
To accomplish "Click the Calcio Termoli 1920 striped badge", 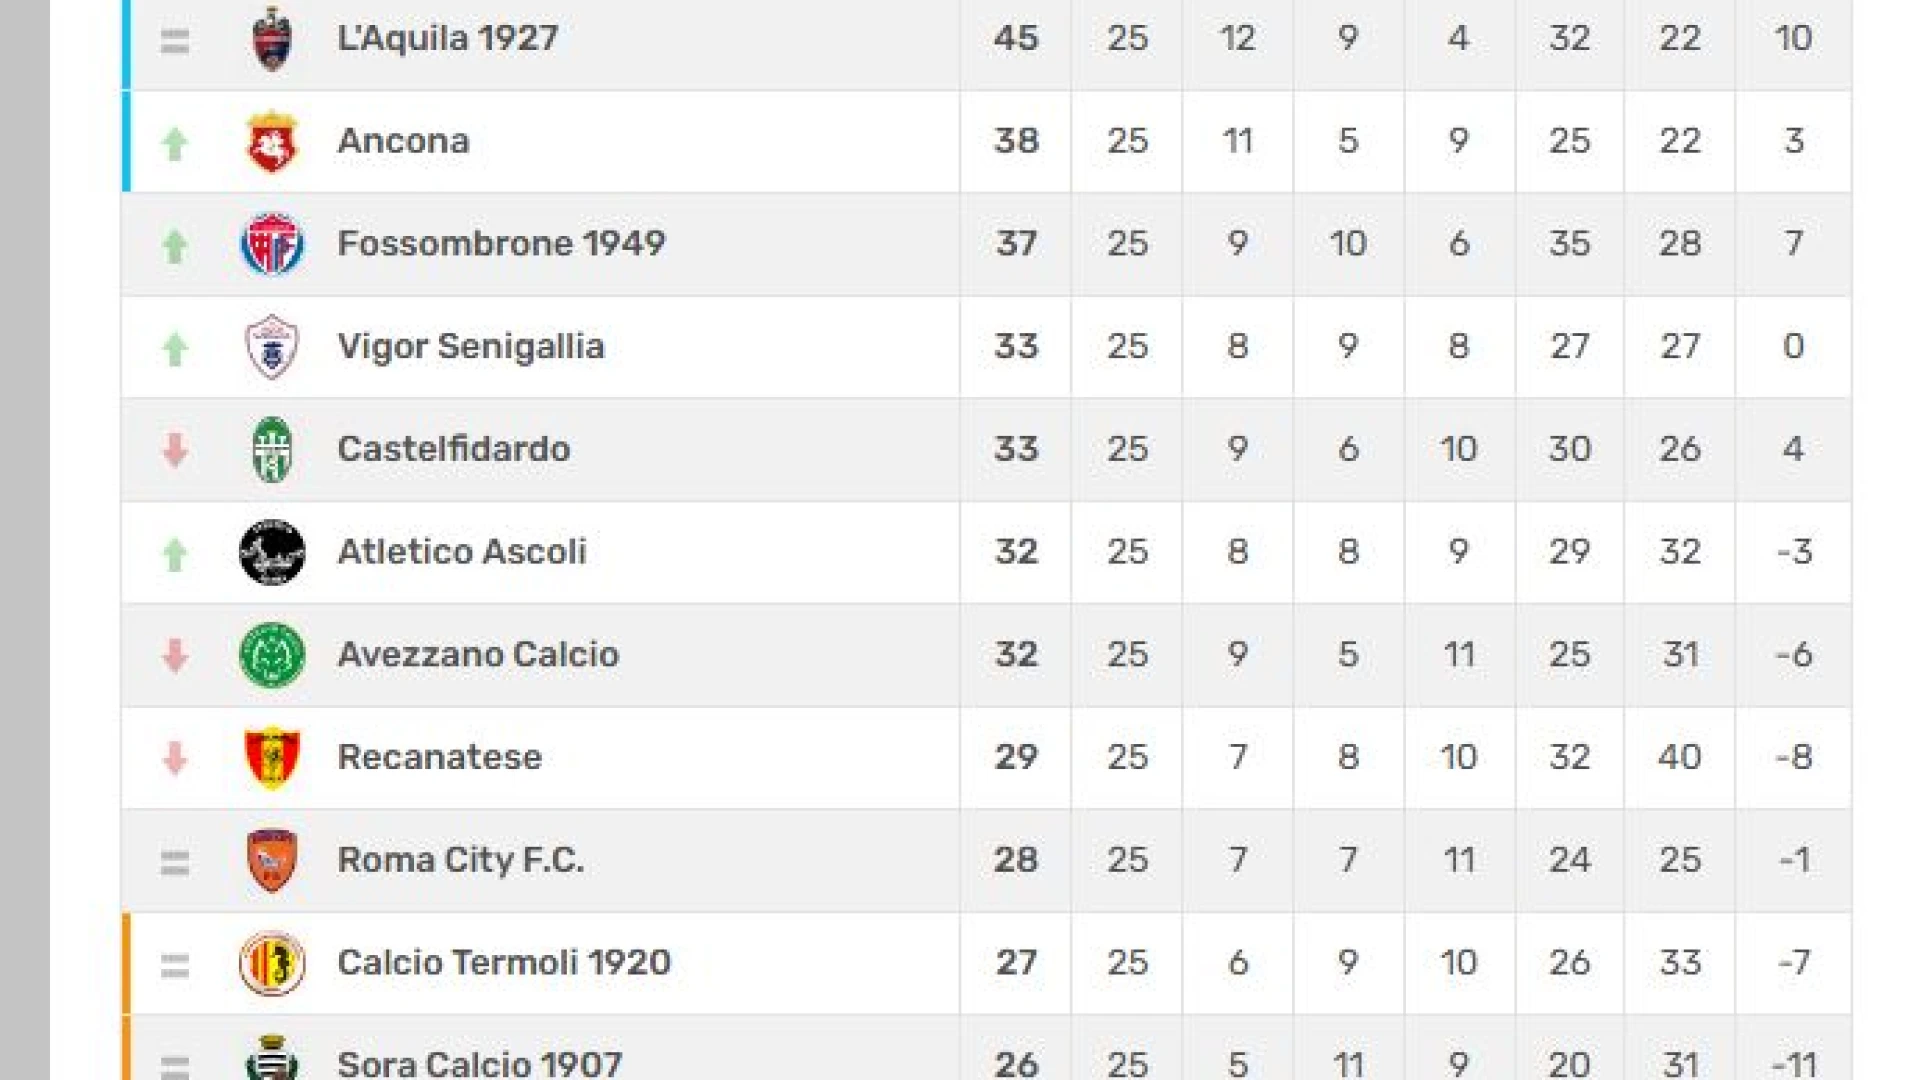I will pos(272,964).
